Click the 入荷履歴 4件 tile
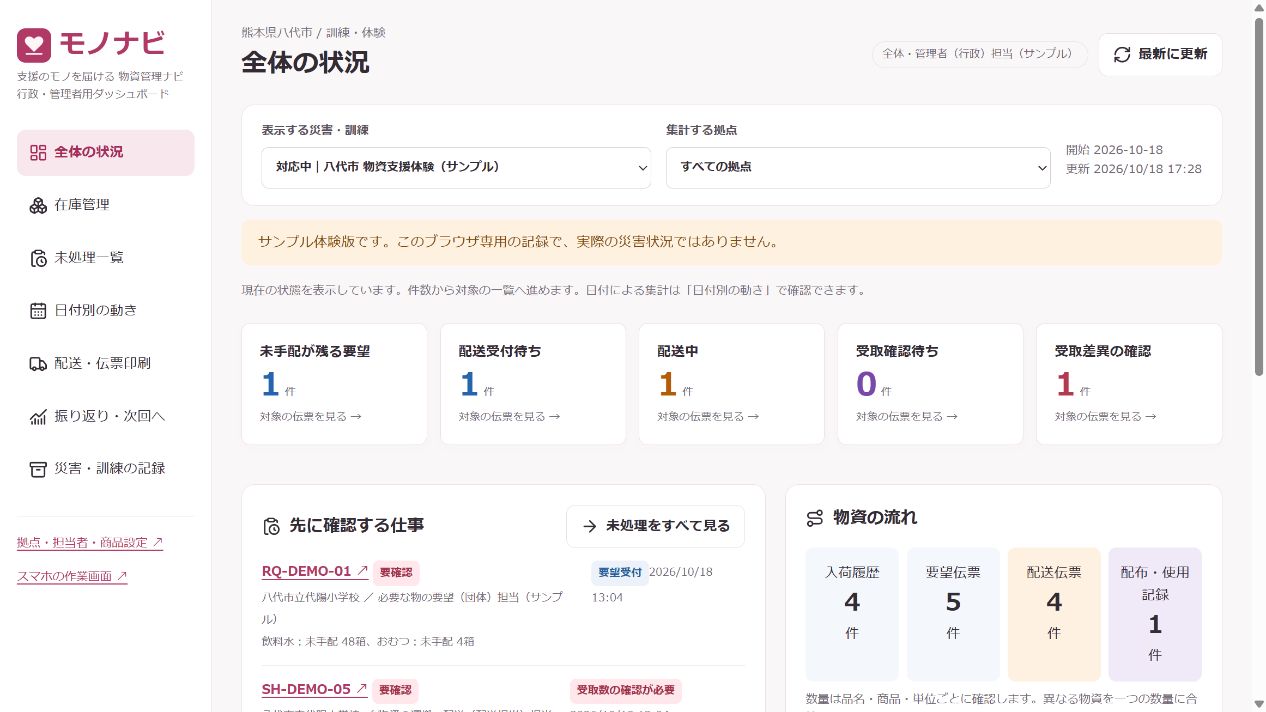1266x712 pixels. coord(852,614)
